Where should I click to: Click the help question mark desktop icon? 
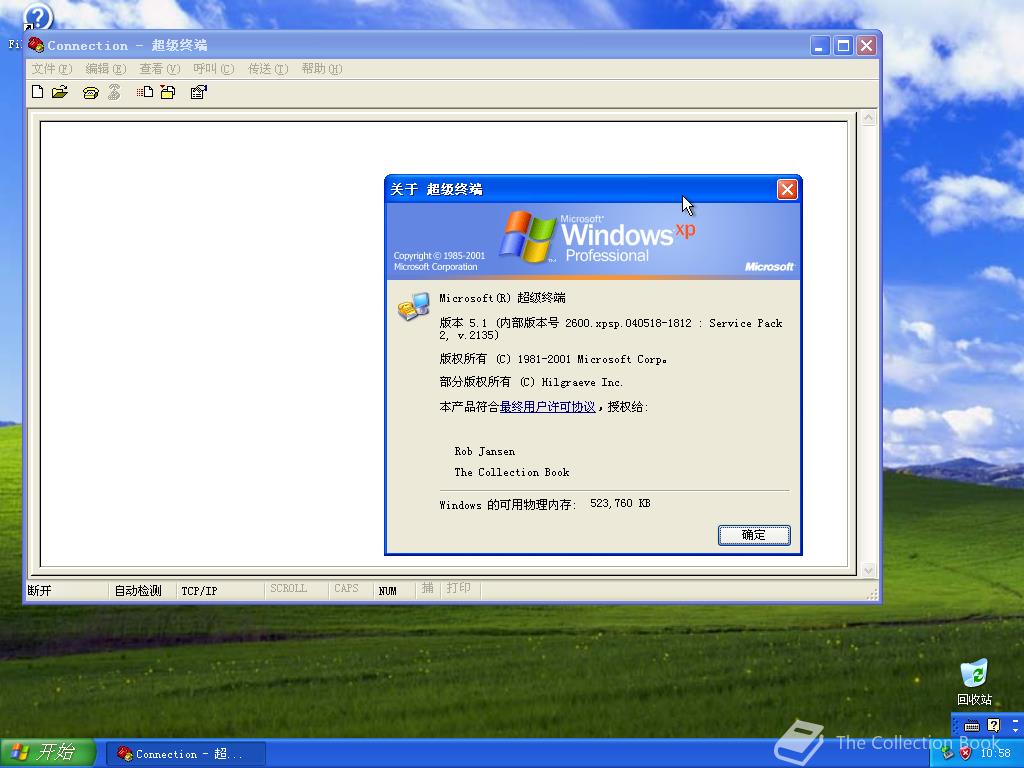pyautogui.click(x=37, y=17)
